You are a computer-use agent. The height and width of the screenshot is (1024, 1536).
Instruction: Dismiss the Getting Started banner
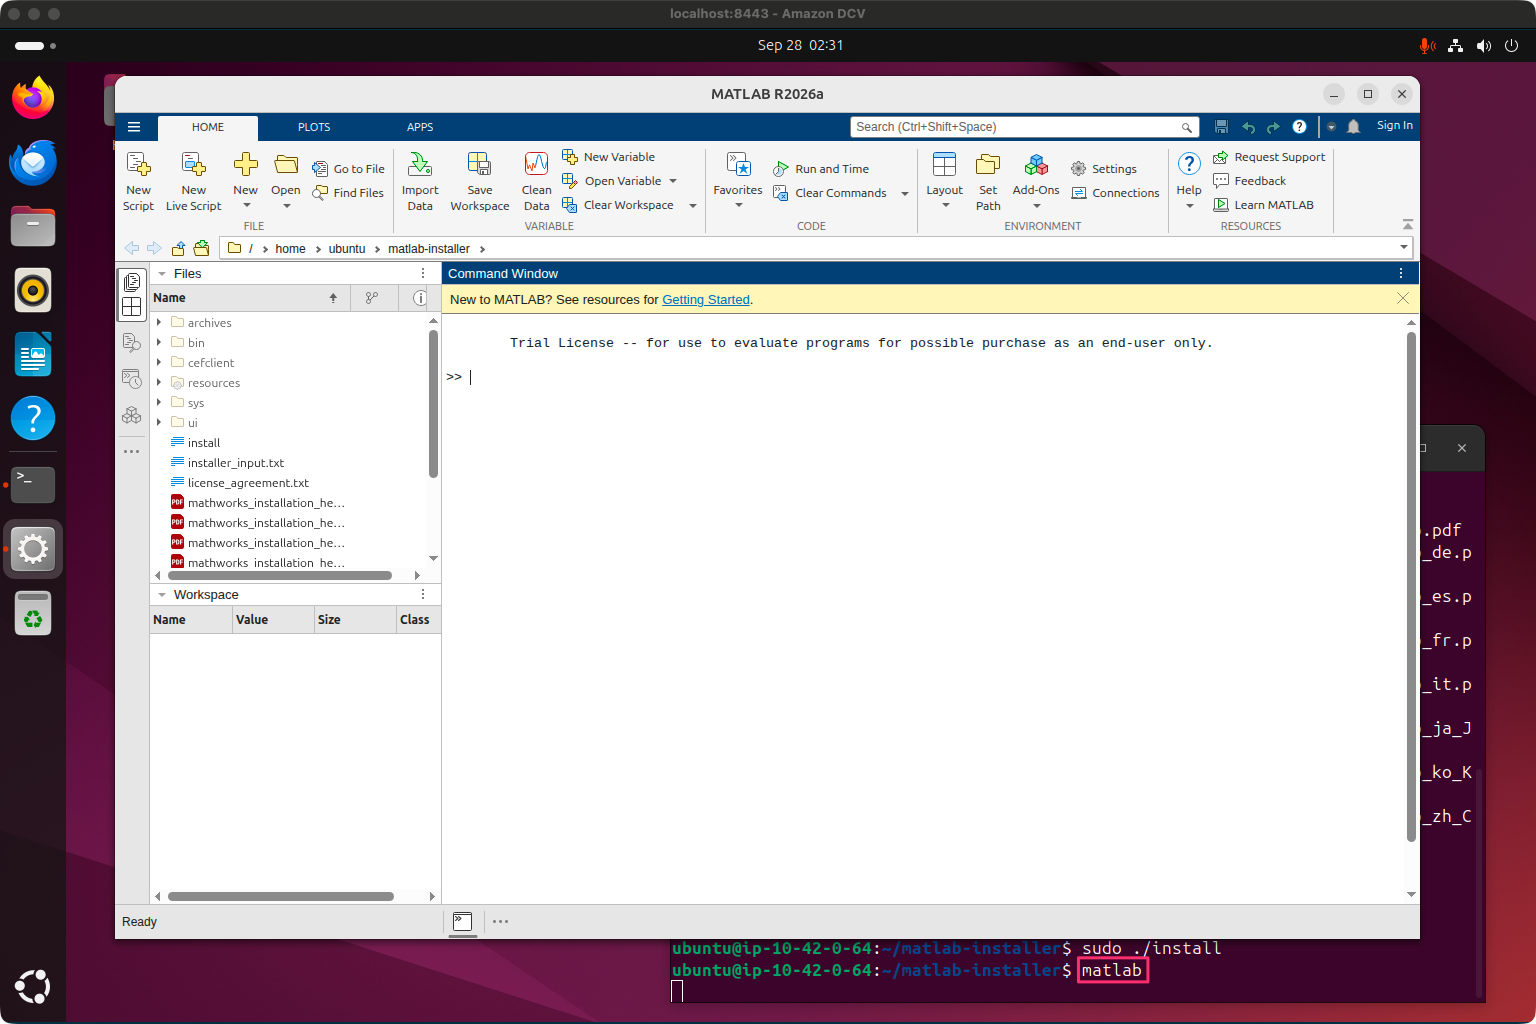1403,299
